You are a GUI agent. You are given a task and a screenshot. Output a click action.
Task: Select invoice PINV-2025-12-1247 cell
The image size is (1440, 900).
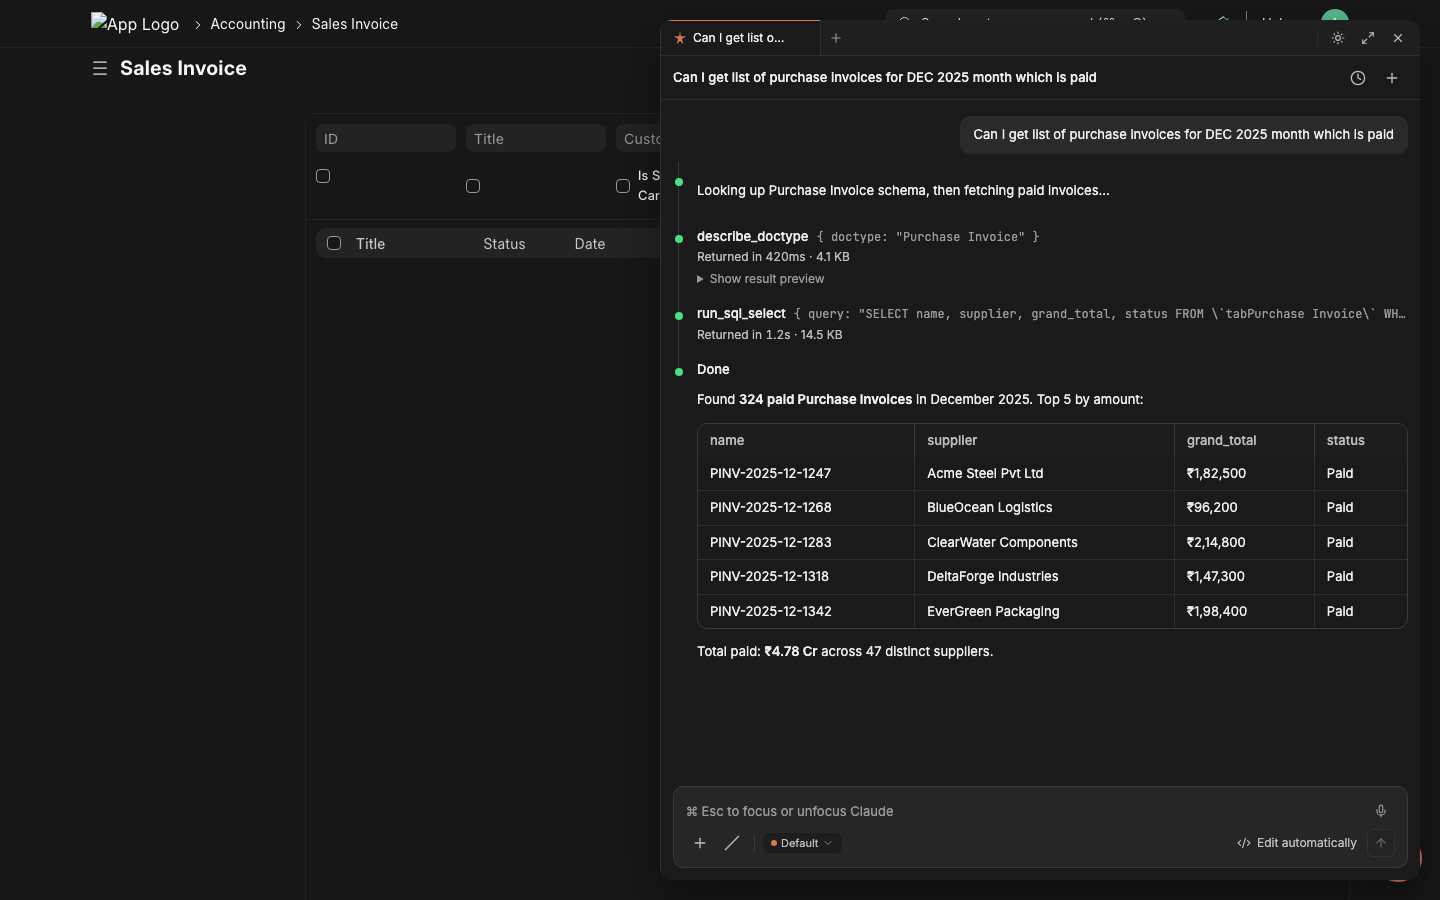coord(806,474)
